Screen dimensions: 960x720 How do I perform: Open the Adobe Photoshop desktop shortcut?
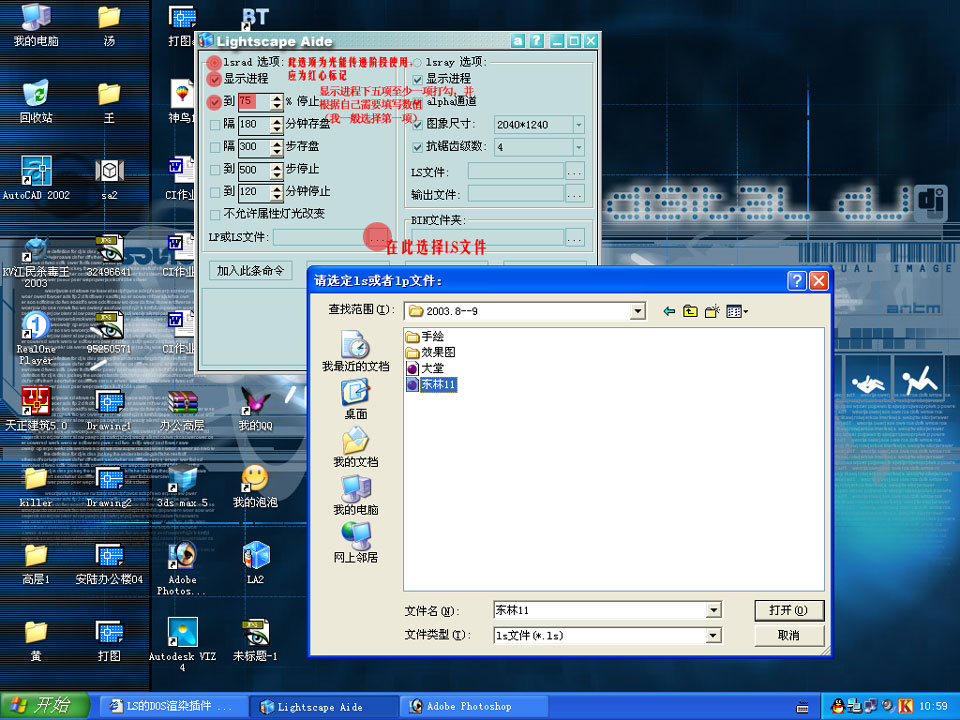tap(182, 568)
